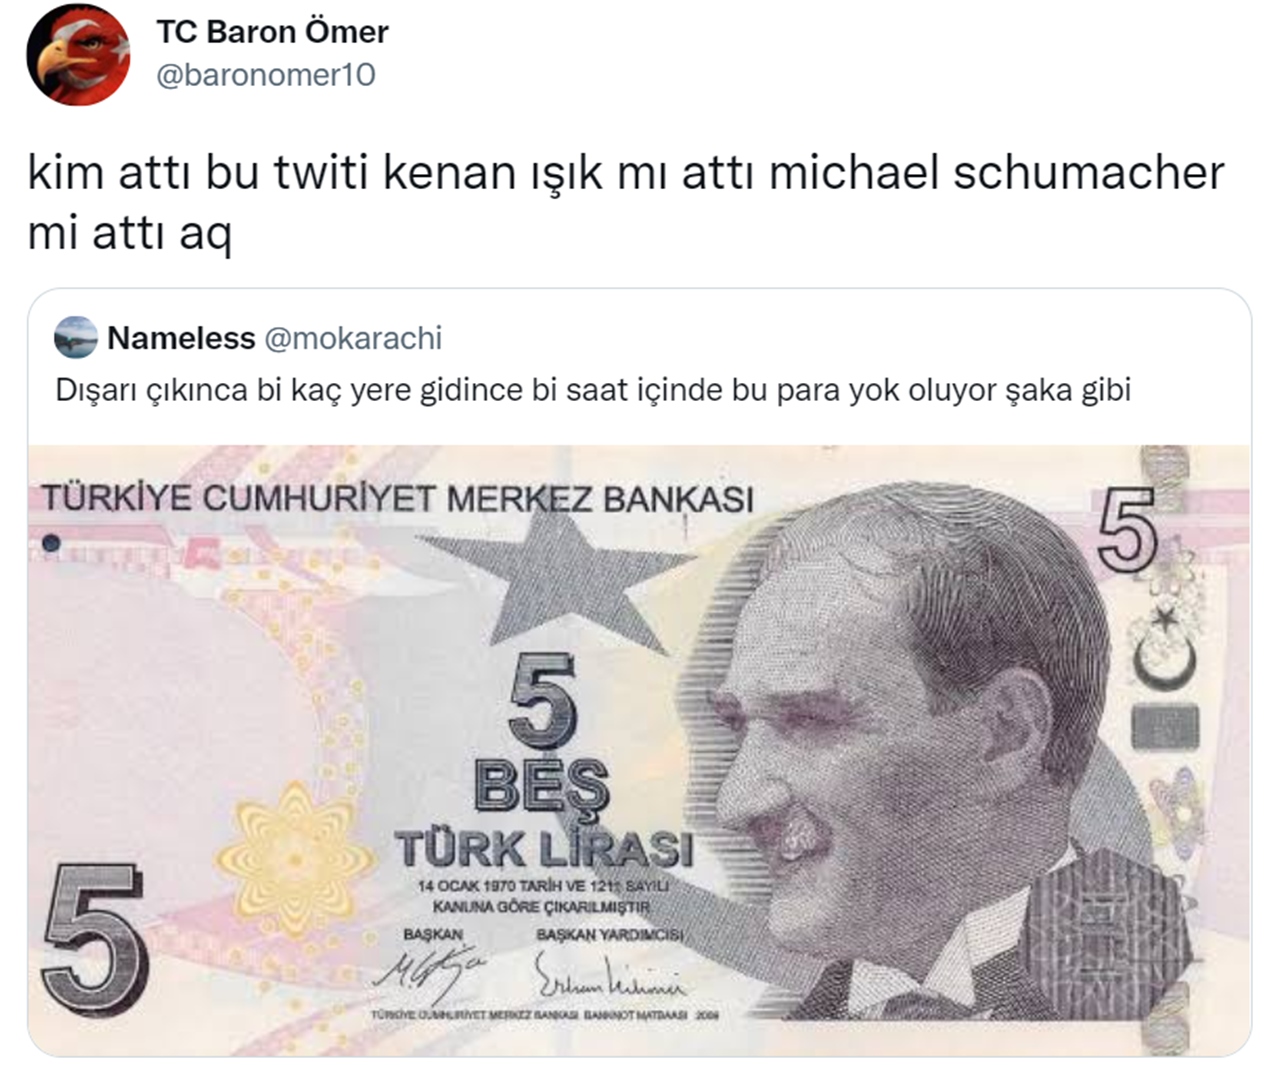Viewport: 1280px width, 1065px height.
Task: Click the TÜRKİYE CUMHURİYET MERKEZ BANKASI heading
Action: (x=397, y=499)
